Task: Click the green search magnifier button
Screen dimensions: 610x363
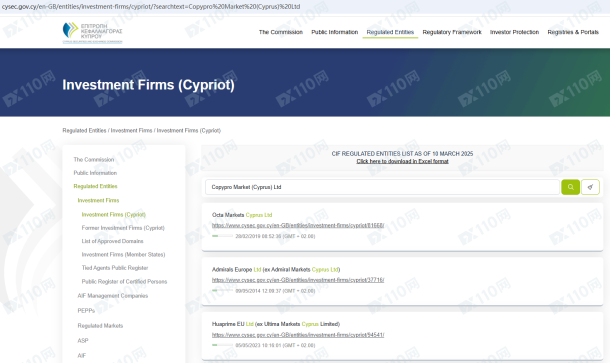Action: pyautogui.click(x=570, y=187)
